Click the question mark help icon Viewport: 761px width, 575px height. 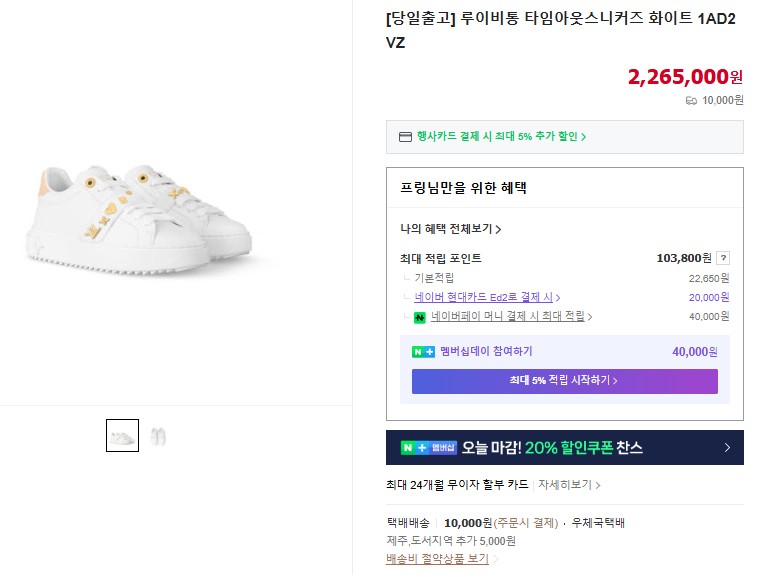click(723, 258)
